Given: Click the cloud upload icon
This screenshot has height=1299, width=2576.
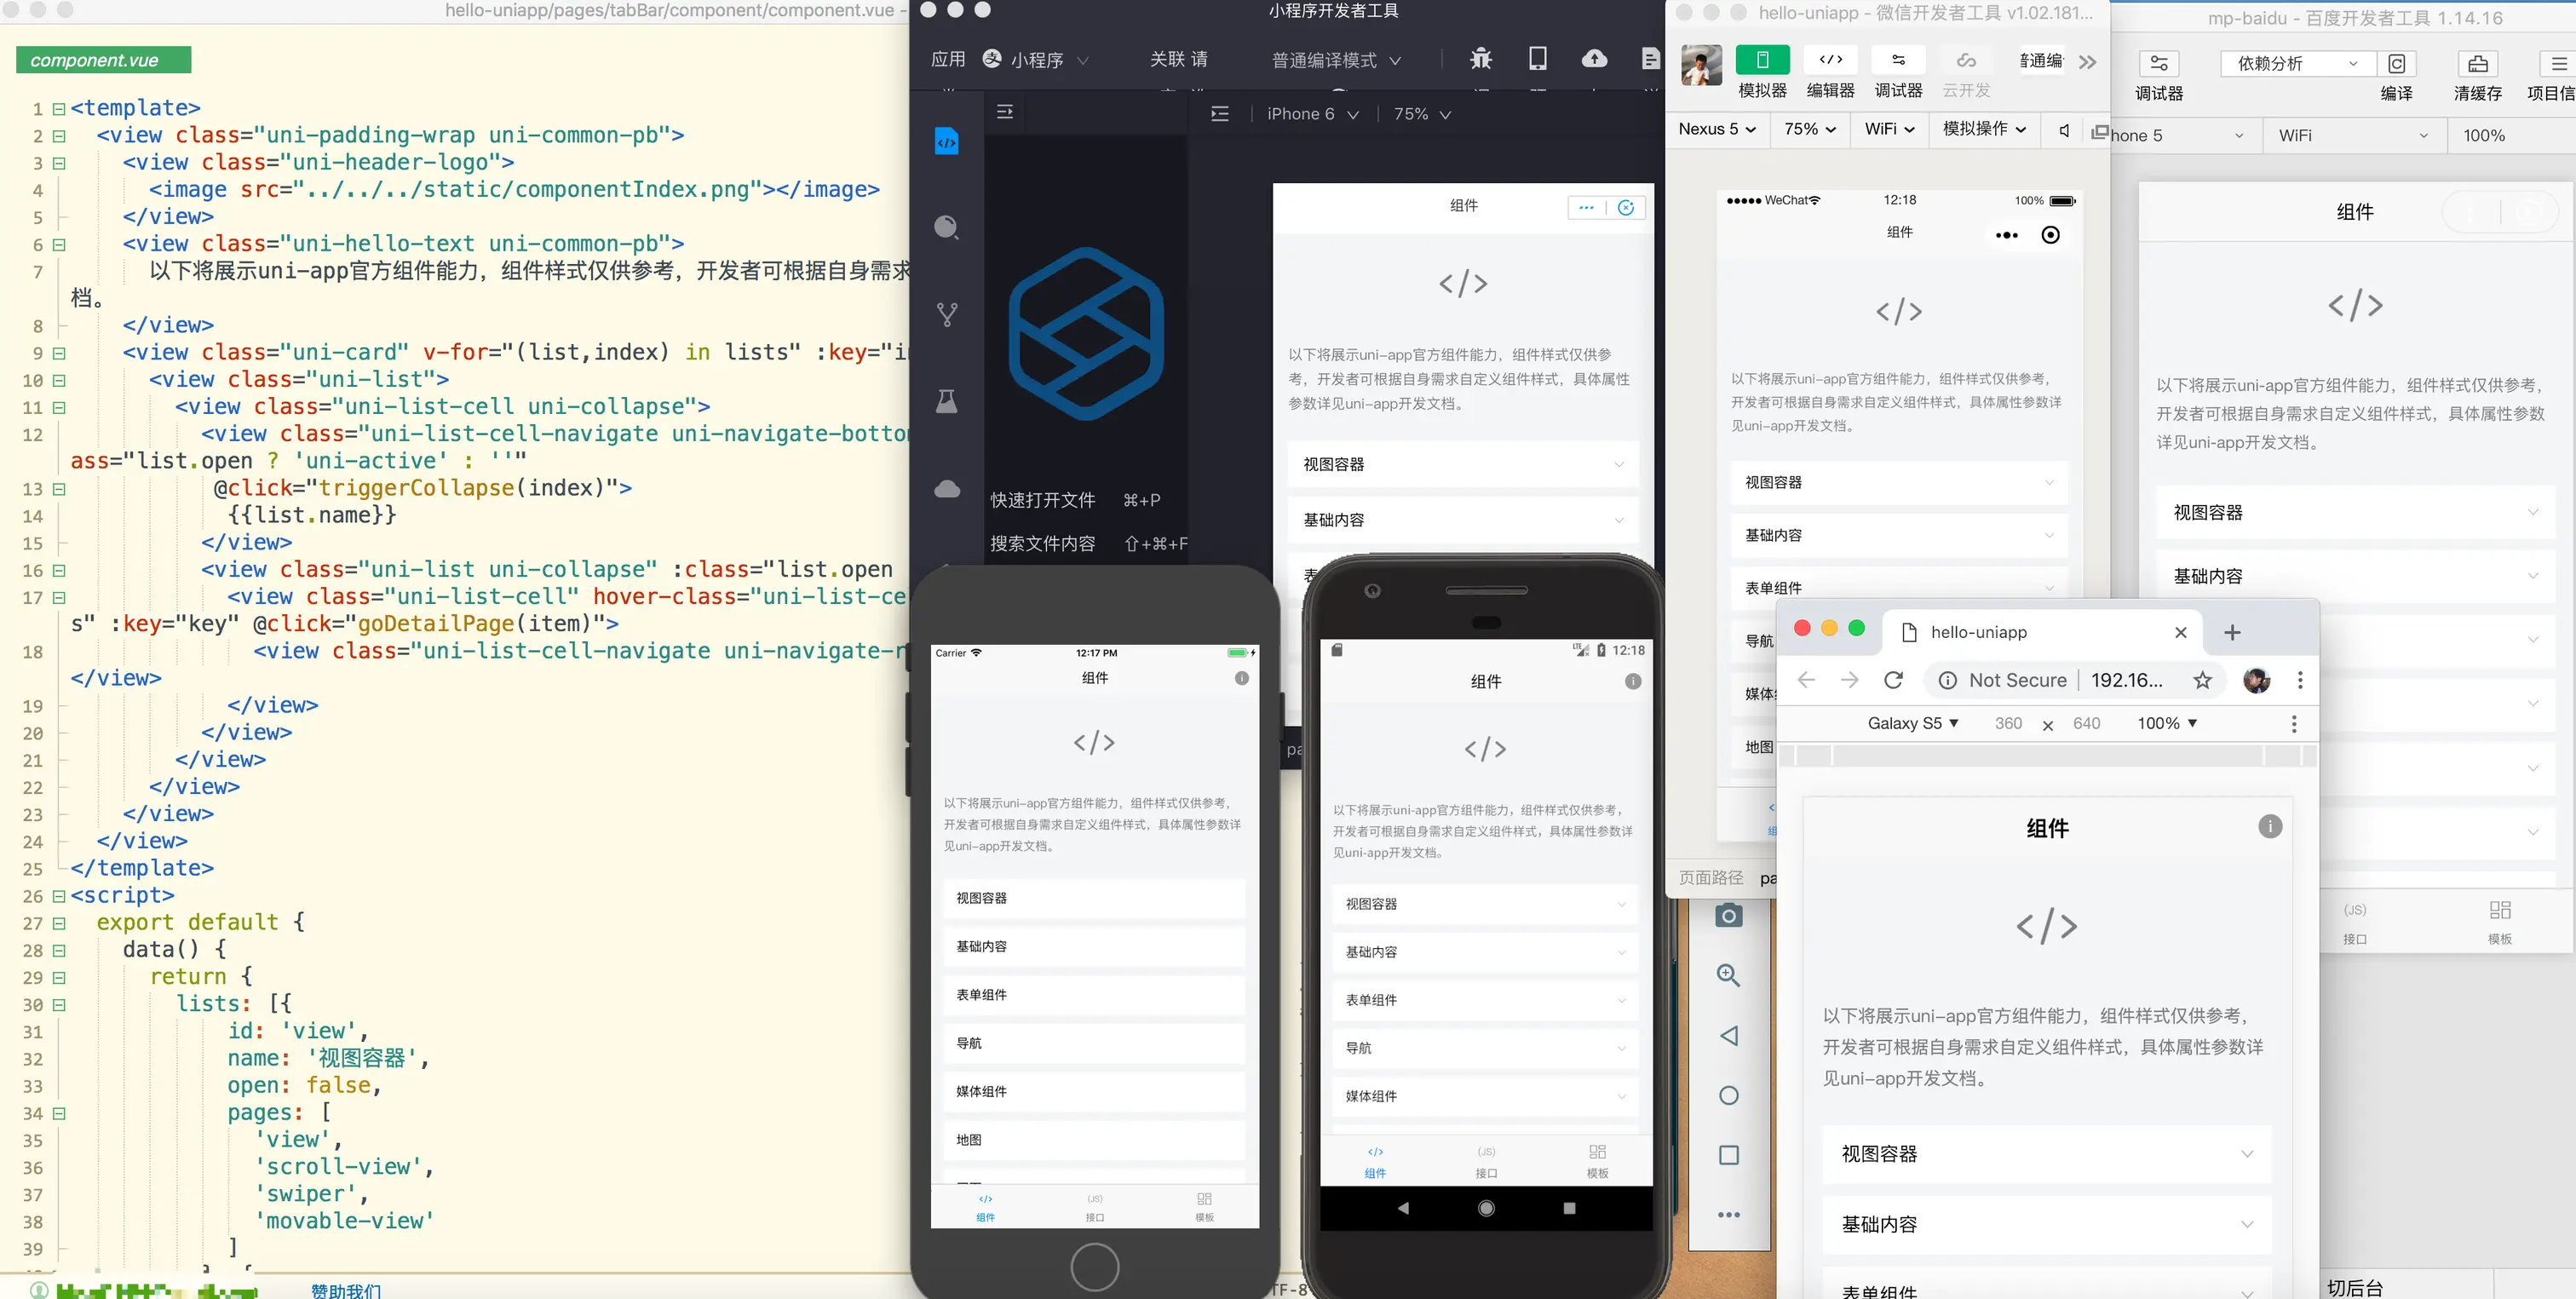Looking at the screenshot, I should (x=1594, y=59).
